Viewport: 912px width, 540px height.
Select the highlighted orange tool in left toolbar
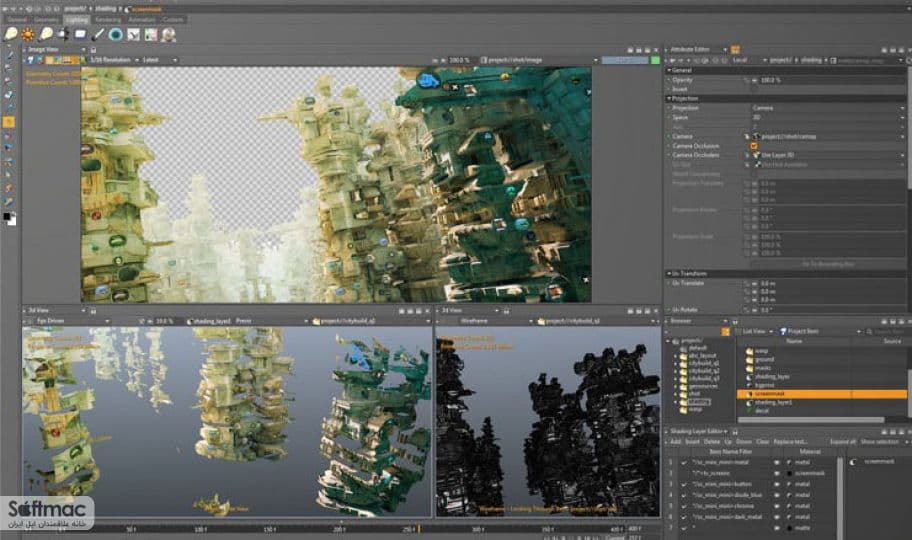point(9,122)
